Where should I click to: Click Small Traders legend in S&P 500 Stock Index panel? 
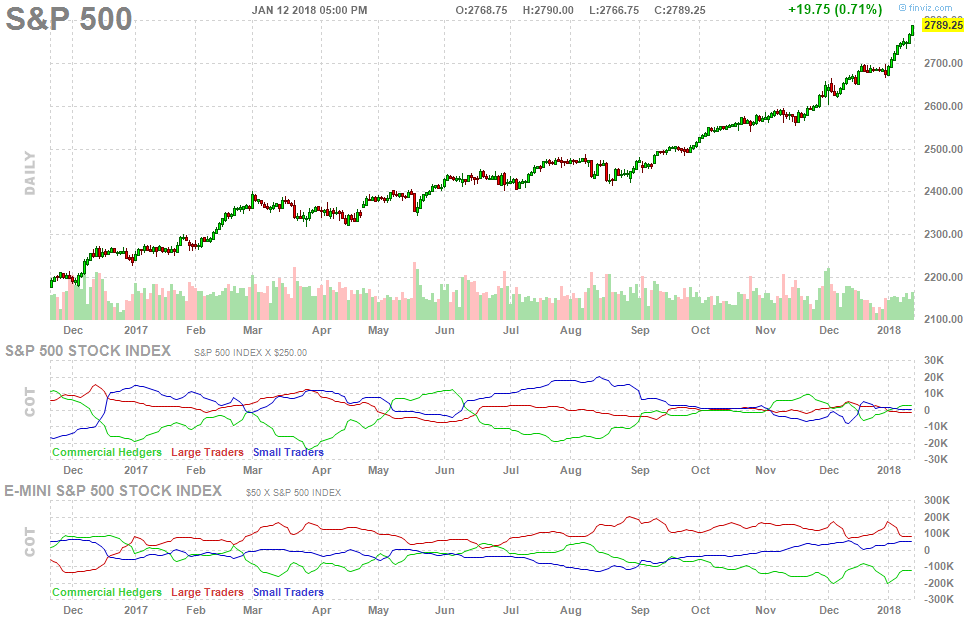pos(288,452)
